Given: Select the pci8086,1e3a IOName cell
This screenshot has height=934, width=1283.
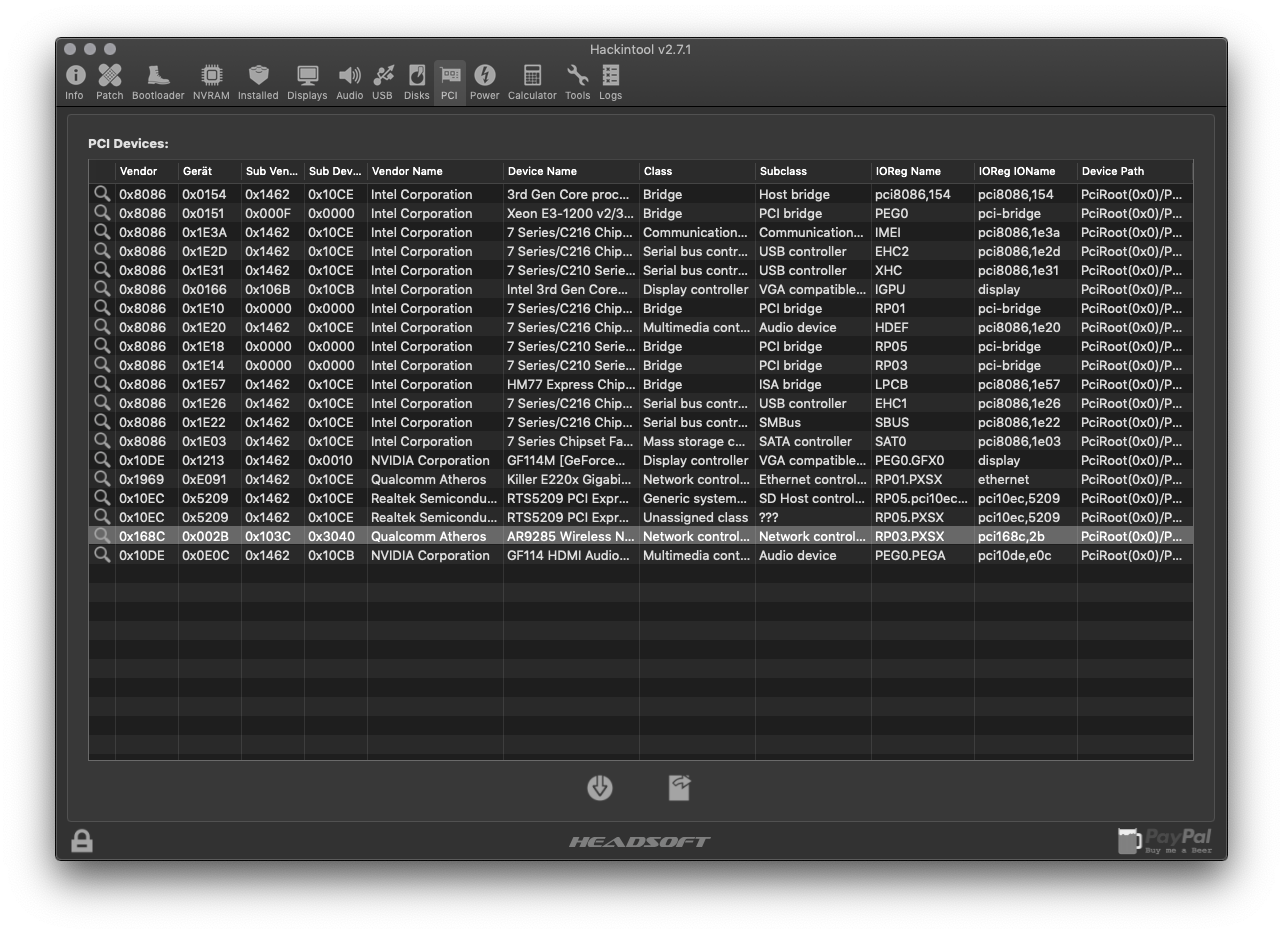Looking at the screenshot, I should coord(1019,232).
